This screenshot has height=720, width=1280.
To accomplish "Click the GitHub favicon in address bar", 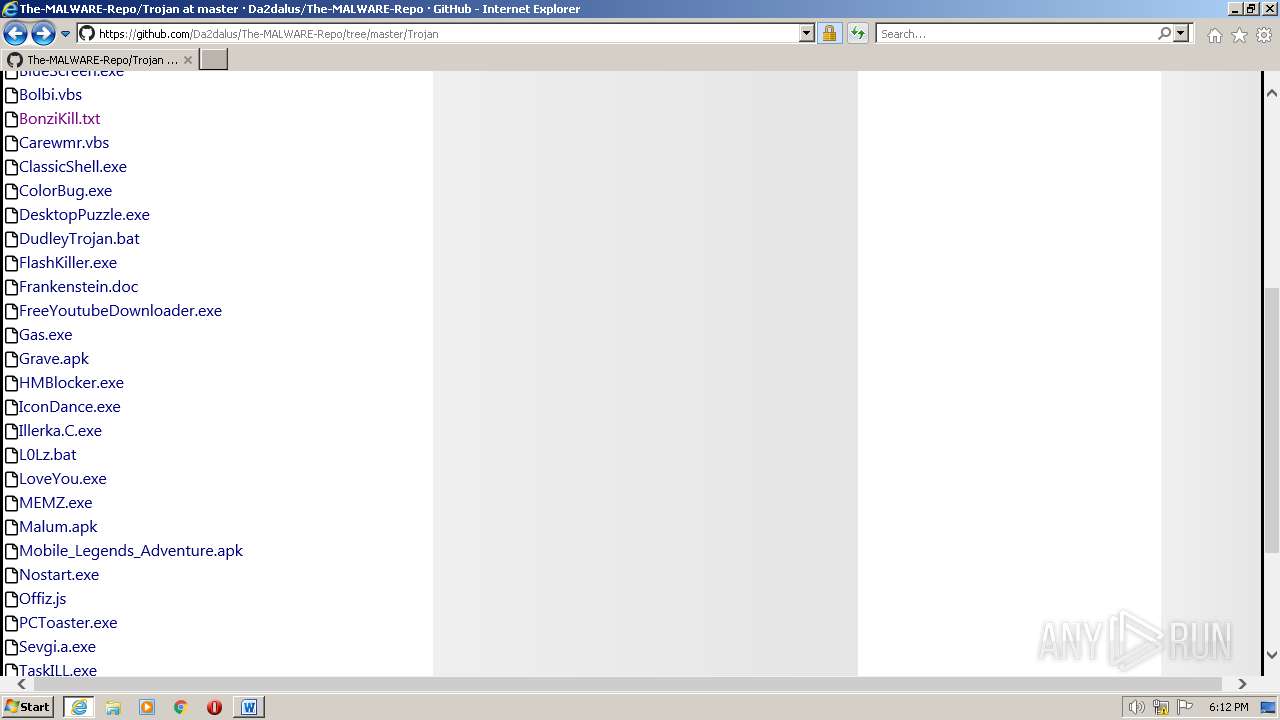I will [x=87, y=33].
